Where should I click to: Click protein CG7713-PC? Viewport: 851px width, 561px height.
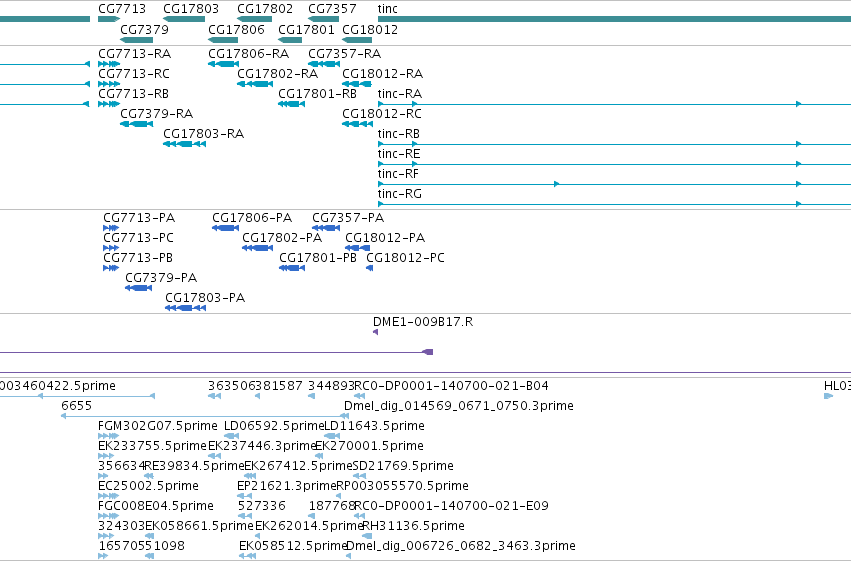pos(138,238)
